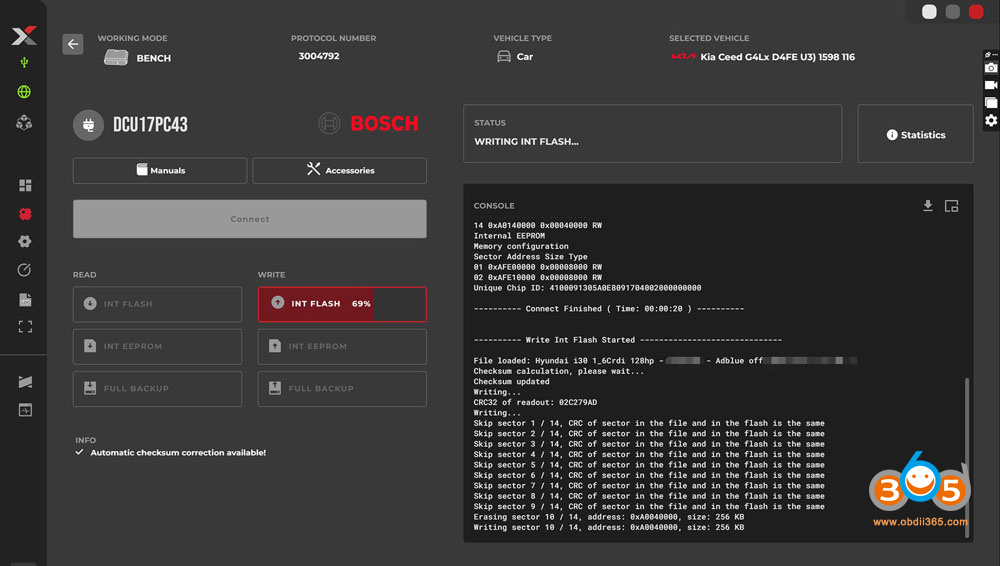Click 'Erasing sector 10 / 14' console line
This screenshot has width=1000, height=566.
click(608, 517)
